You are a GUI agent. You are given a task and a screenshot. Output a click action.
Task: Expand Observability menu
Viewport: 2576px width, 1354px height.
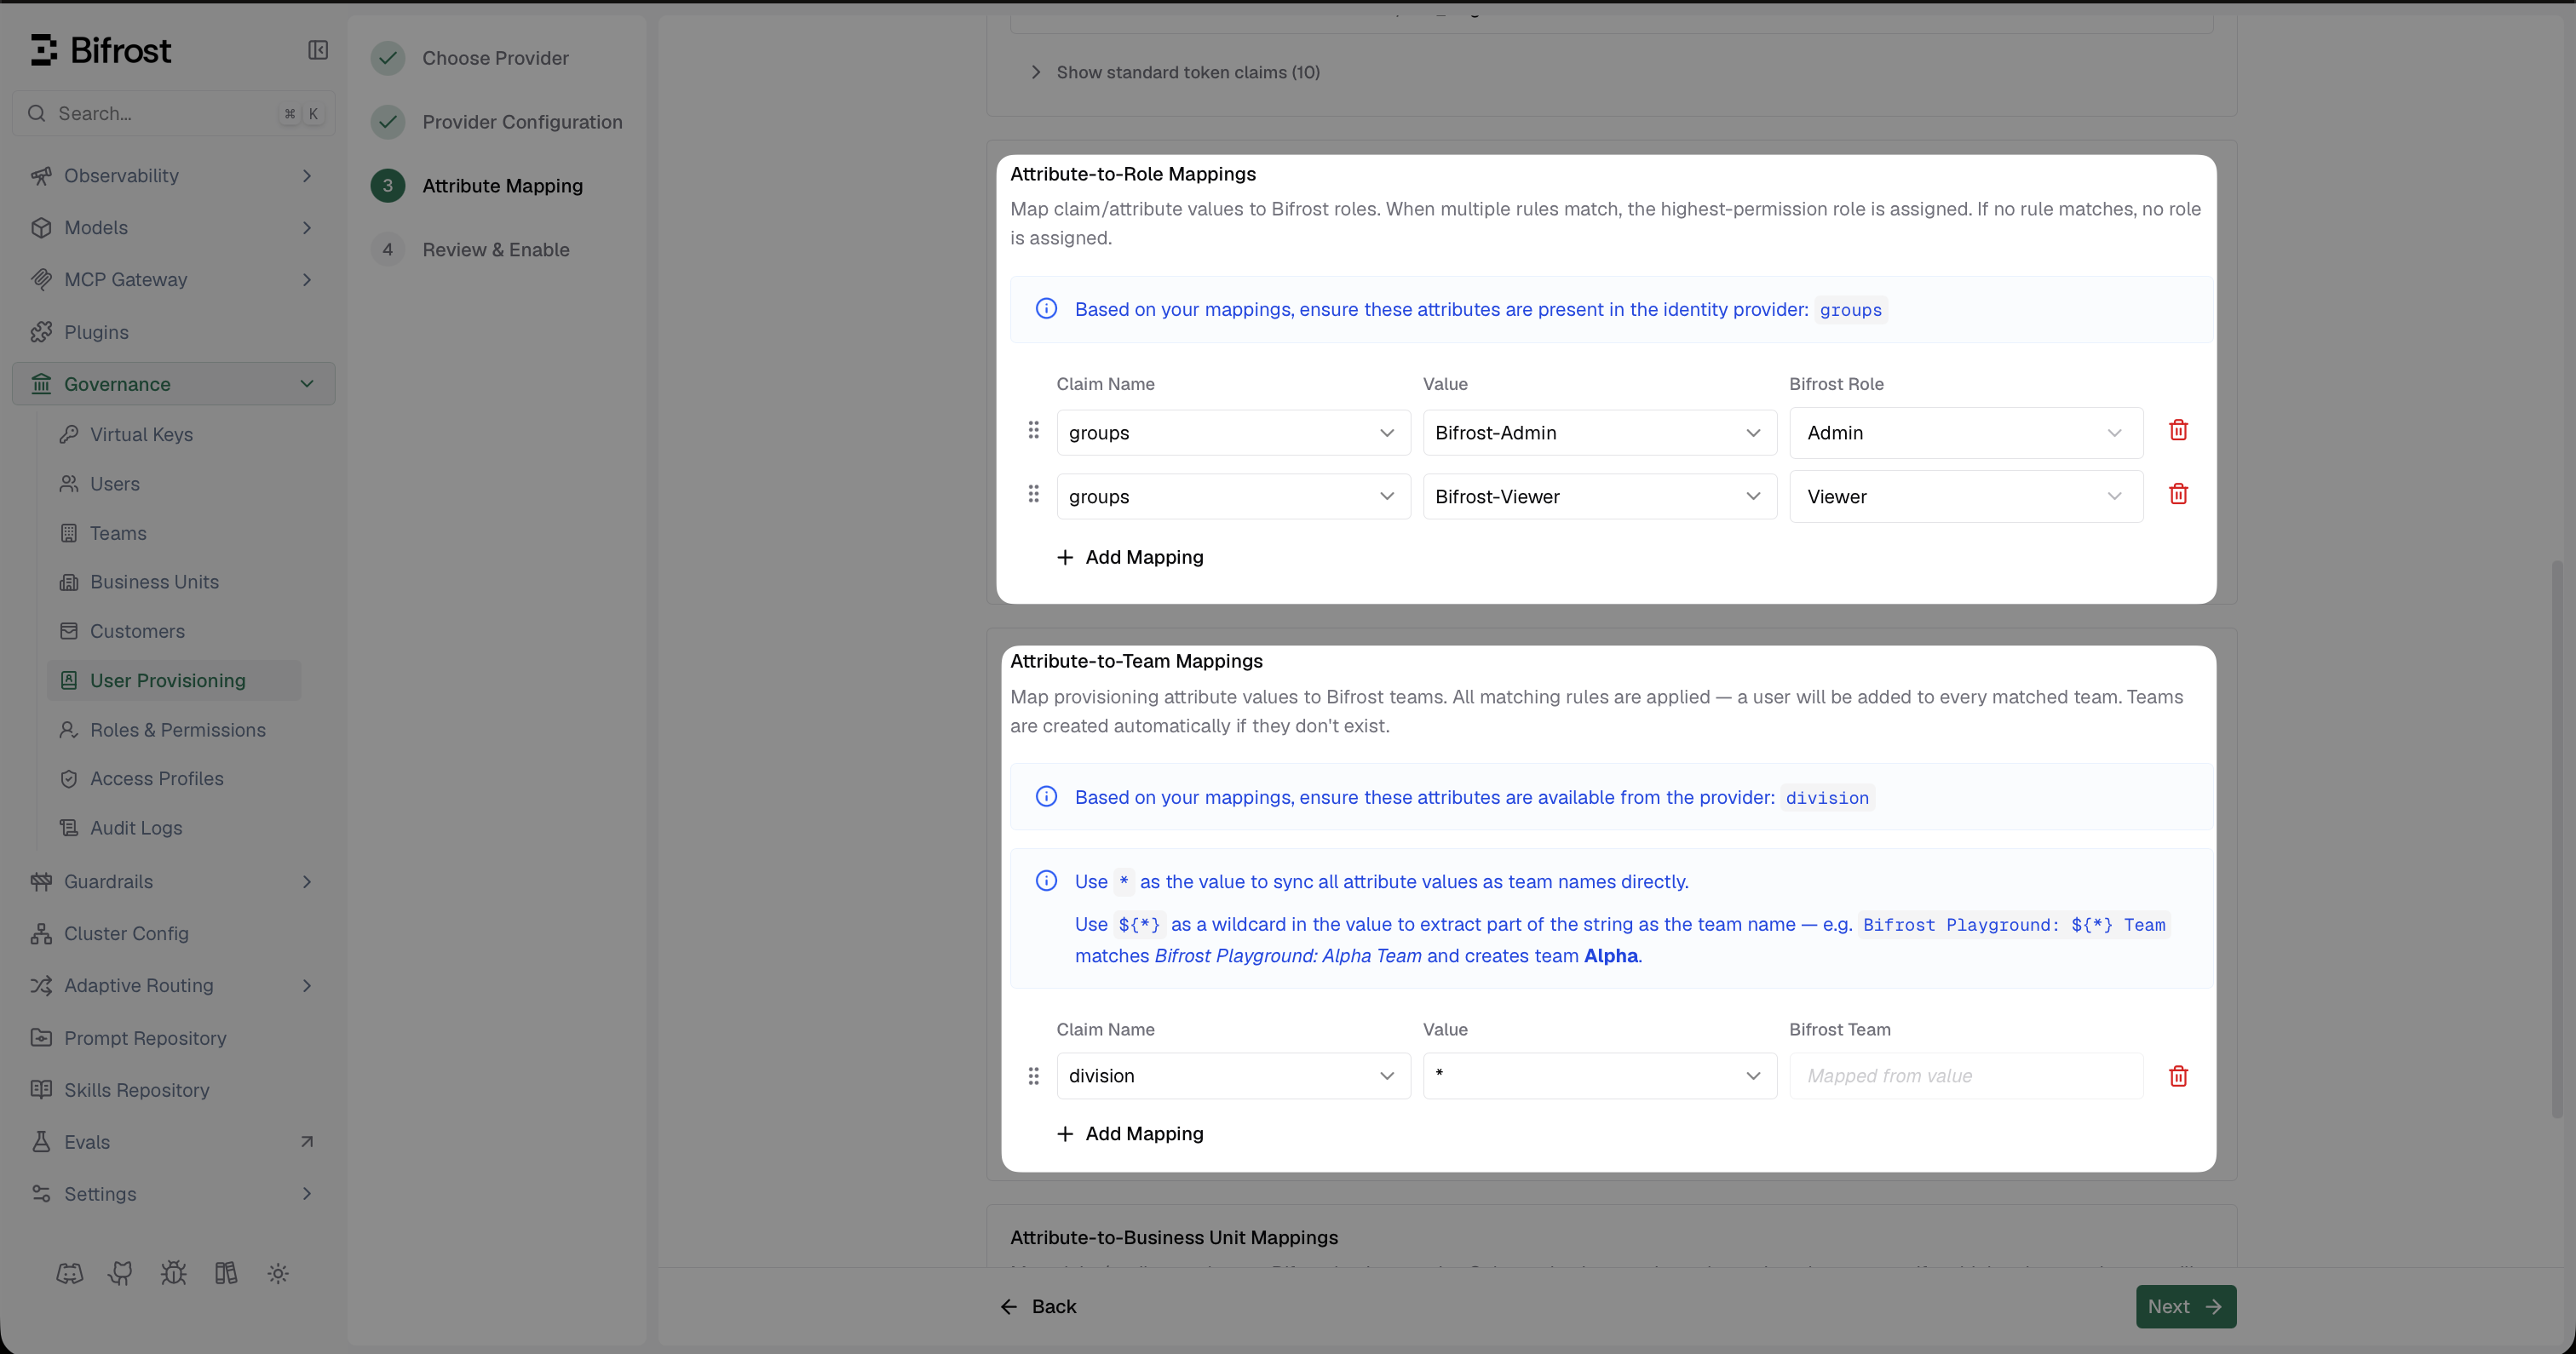pyautogui.click(x=173, y=176)
